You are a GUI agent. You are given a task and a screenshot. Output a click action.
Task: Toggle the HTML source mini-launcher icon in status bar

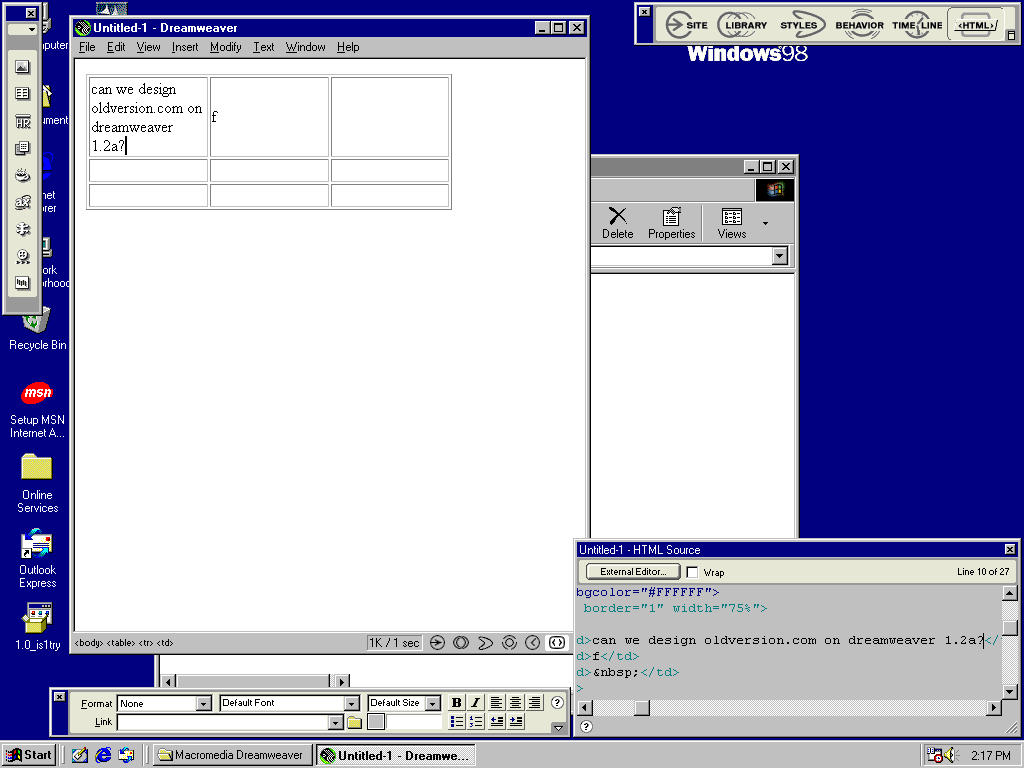(557, 643)
